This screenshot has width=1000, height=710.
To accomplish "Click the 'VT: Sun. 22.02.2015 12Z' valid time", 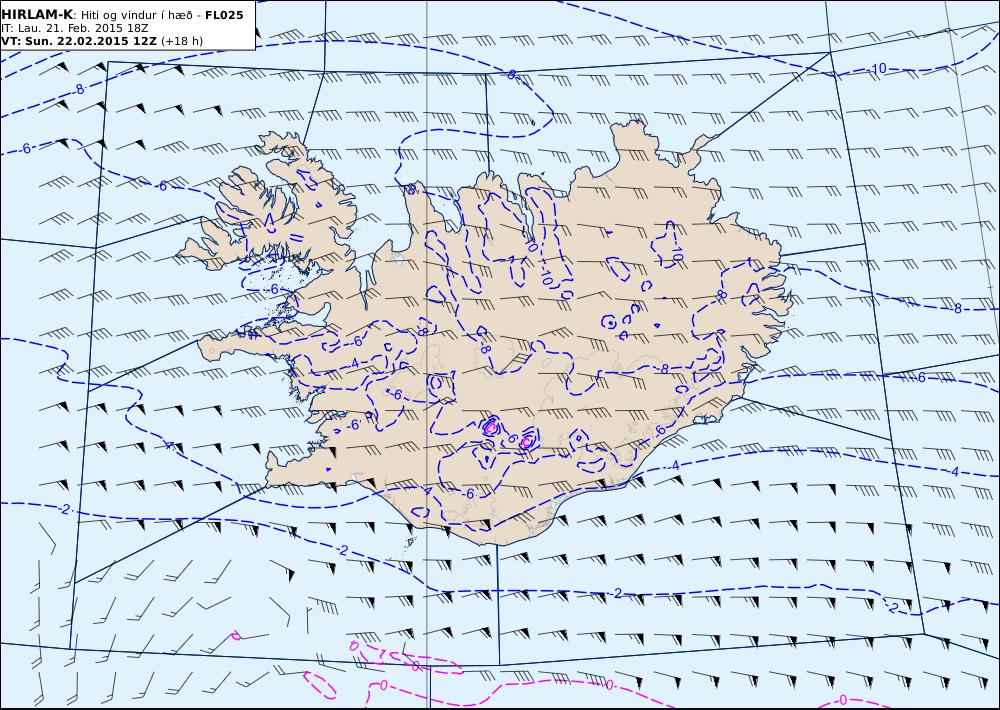I will pyautogui.click(x=78, y=41).
